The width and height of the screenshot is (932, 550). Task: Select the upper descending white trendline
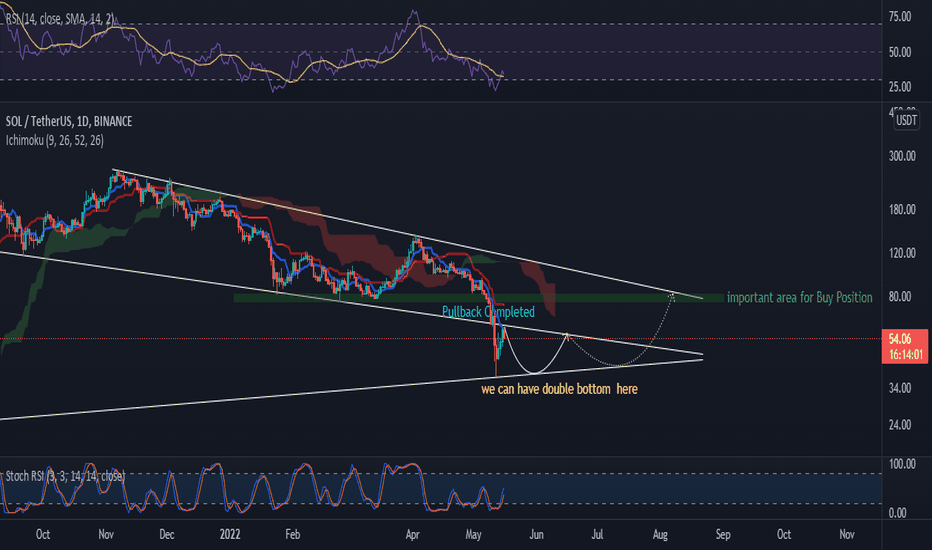407,234
